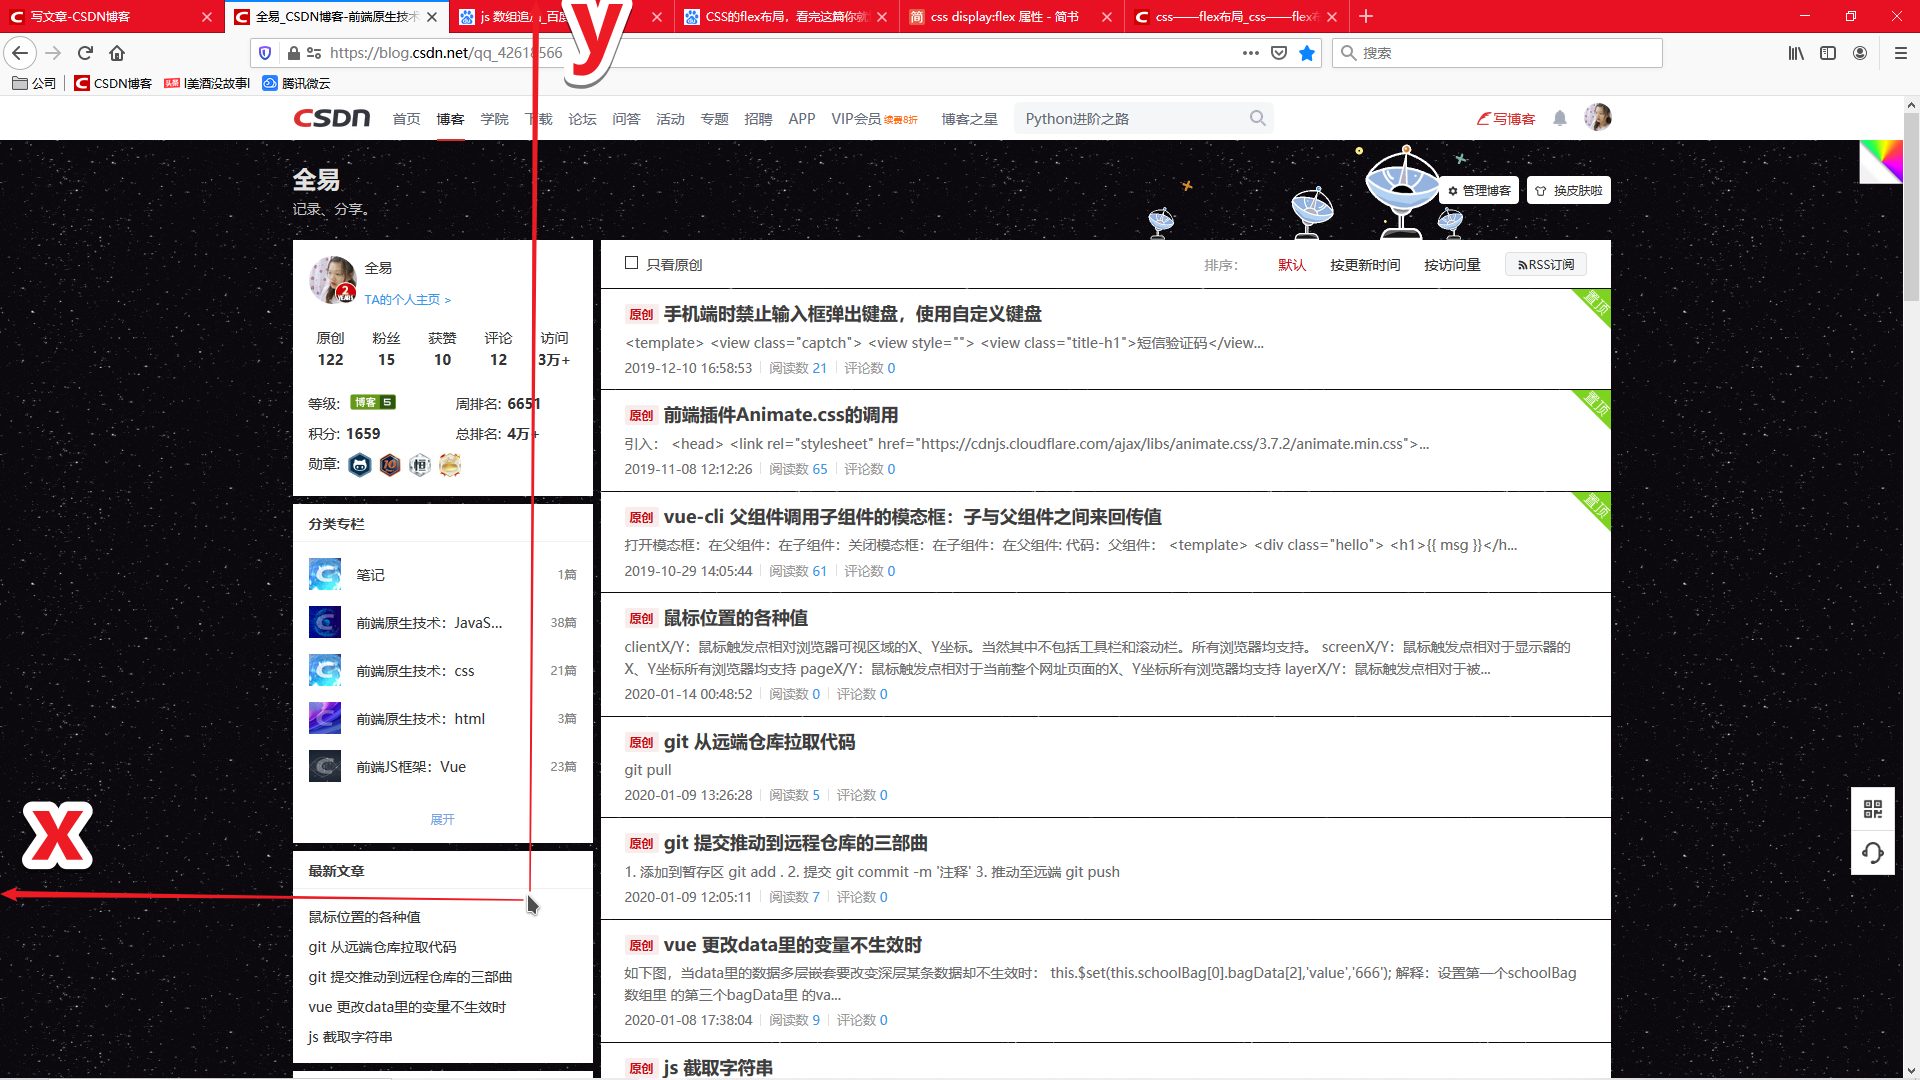This screenshot has height=1080, width=1920.
Task: Expand the category list with 展开
Action: point(442,819)
